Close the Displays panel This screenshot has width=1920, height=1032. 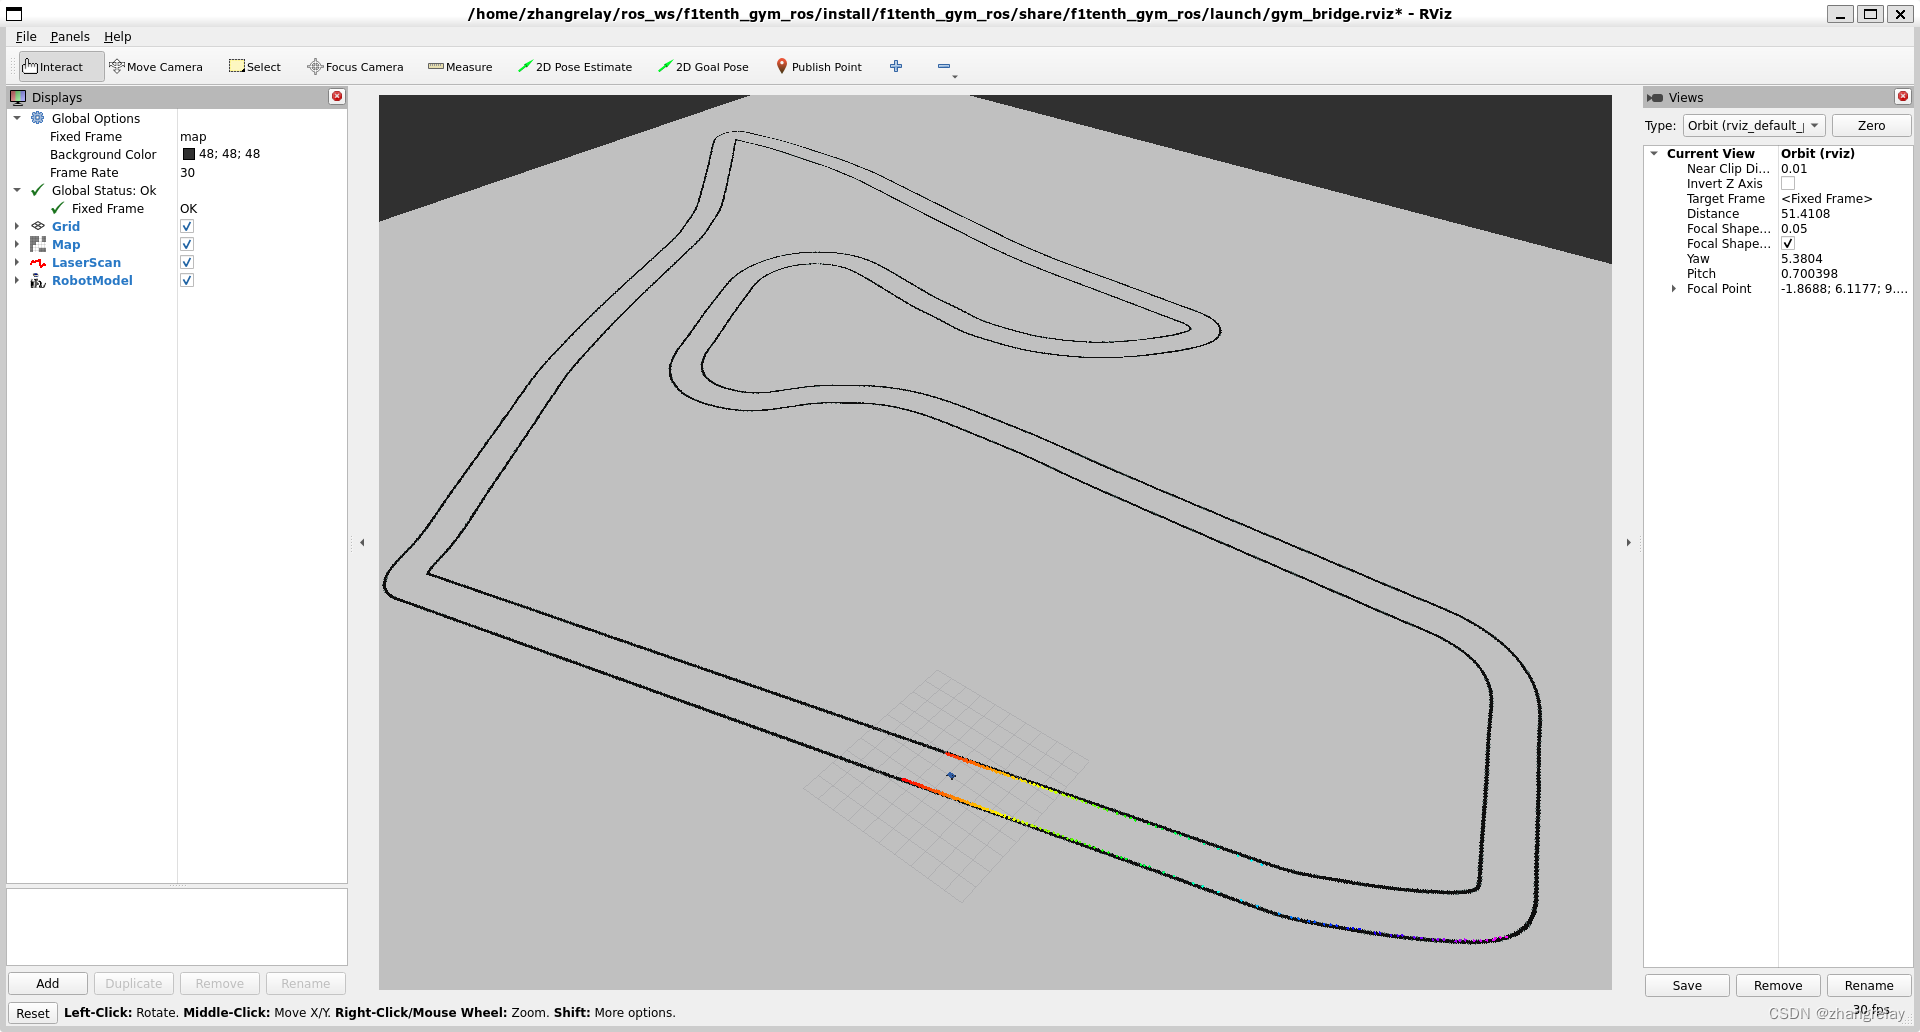[x=337, y=97]
